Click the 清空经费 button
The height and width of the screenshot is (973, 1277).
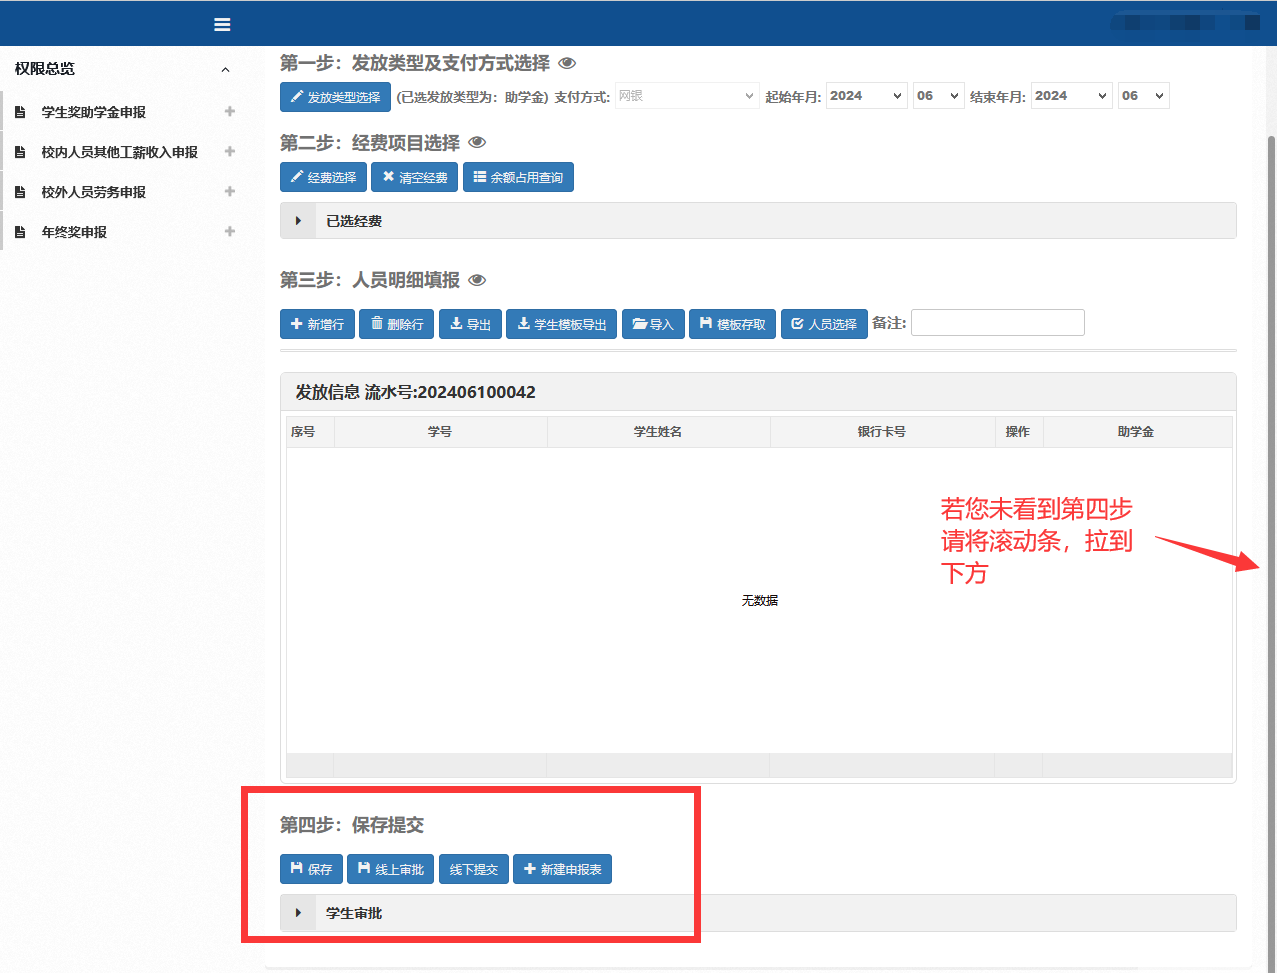(415, 177)
